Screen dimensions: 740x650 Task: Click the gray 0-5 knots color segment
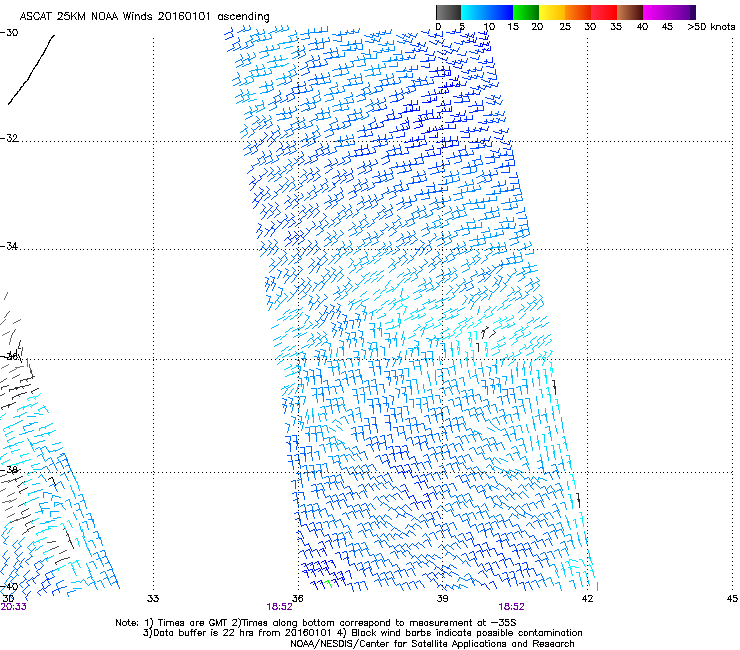pyautogui.click(x=448, y=12)
